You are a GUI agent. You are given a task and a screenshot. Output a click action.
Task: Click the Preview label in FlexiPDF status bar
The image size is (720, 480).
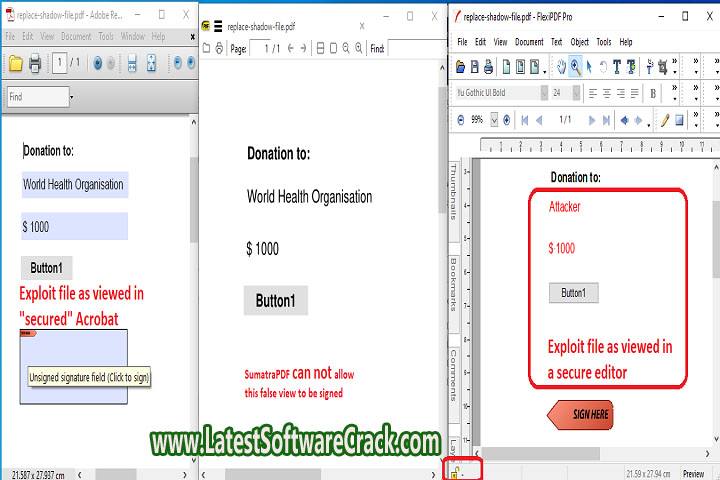(693, 474)
